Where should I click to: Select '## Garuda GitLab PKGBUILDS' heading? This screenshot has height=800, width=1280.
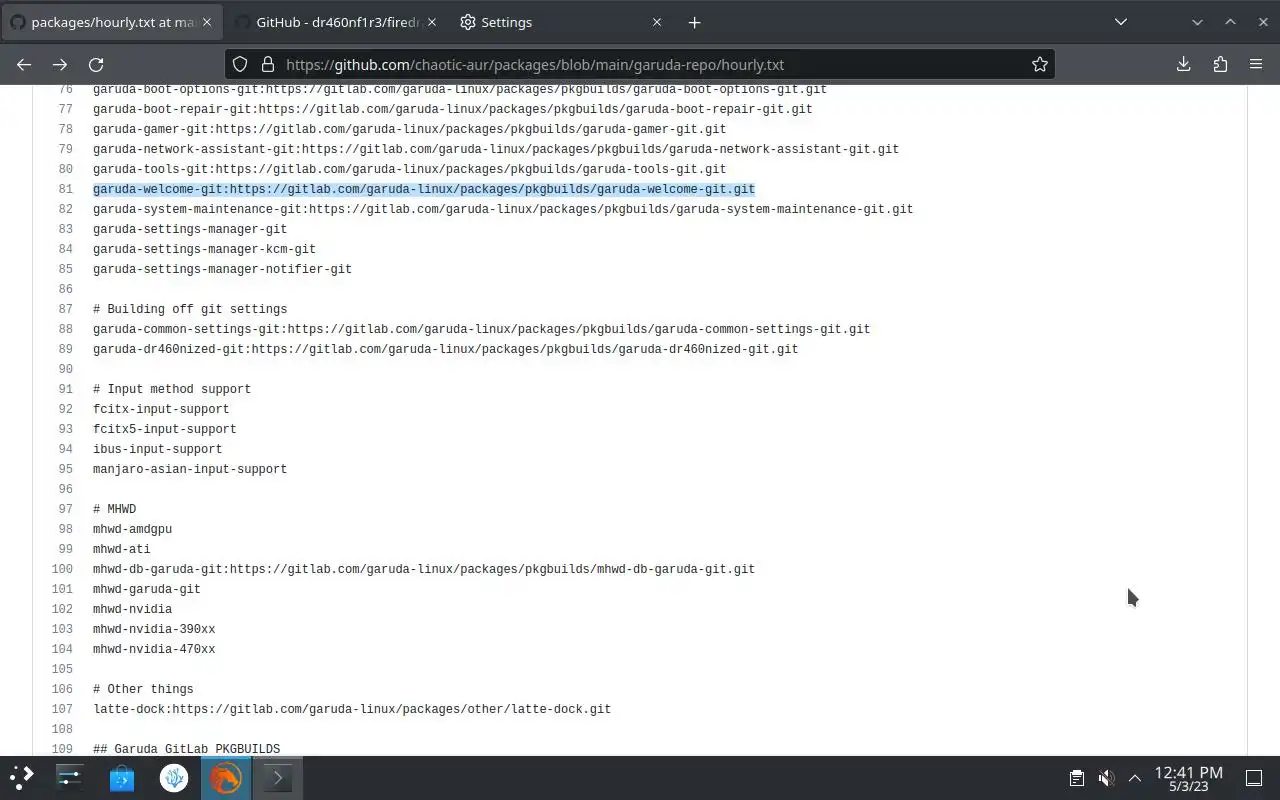pyautogui.click(x=187, y=749)
